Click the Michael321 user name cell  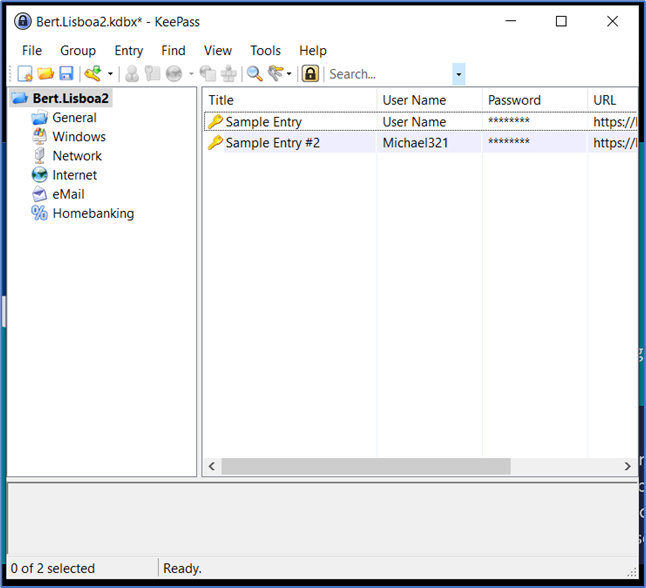pyautogui.click(x=415, y=143)
